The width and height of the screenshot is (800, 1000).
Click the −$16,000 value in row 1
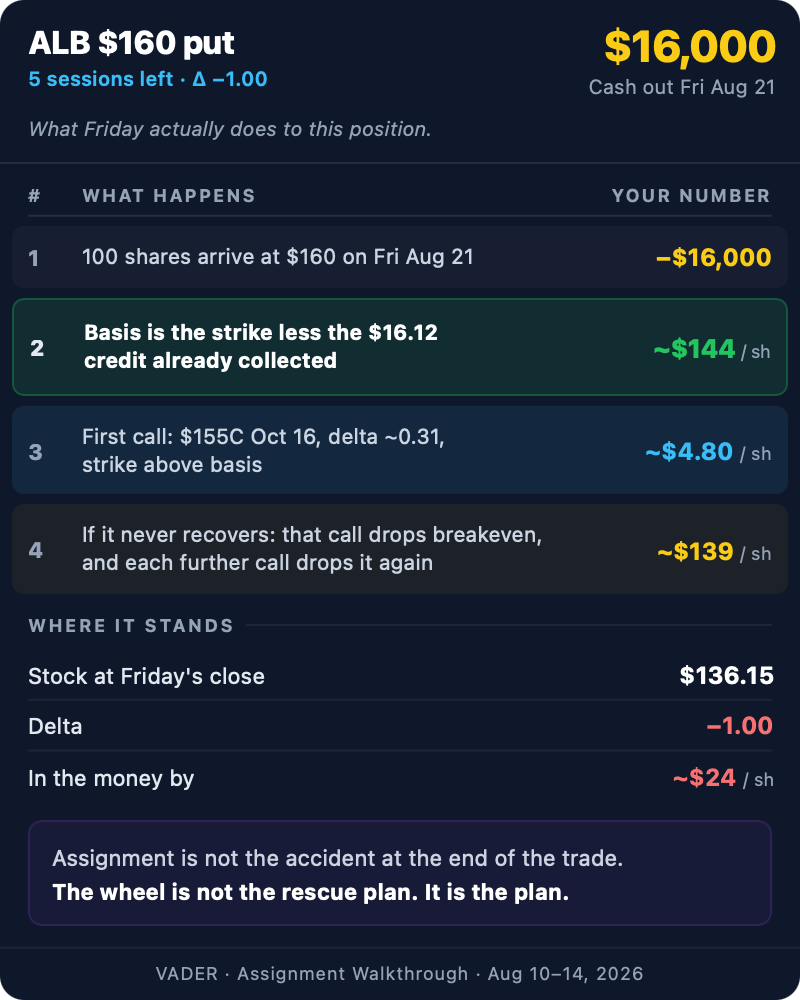coord(713,258)
